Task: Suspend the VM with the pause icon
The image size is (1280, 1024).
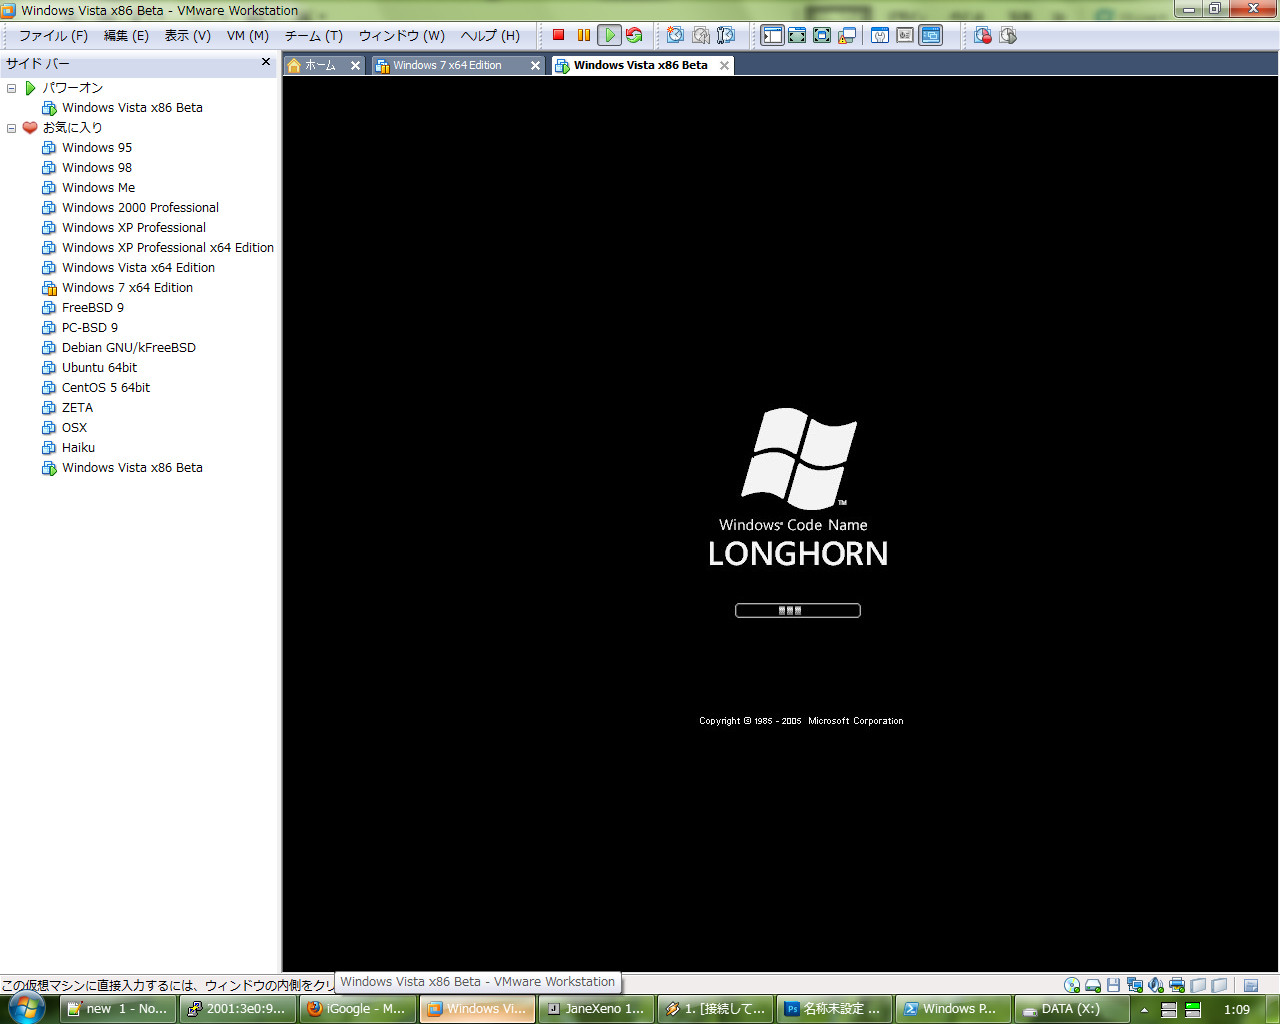Action: (x=584, y=35)
